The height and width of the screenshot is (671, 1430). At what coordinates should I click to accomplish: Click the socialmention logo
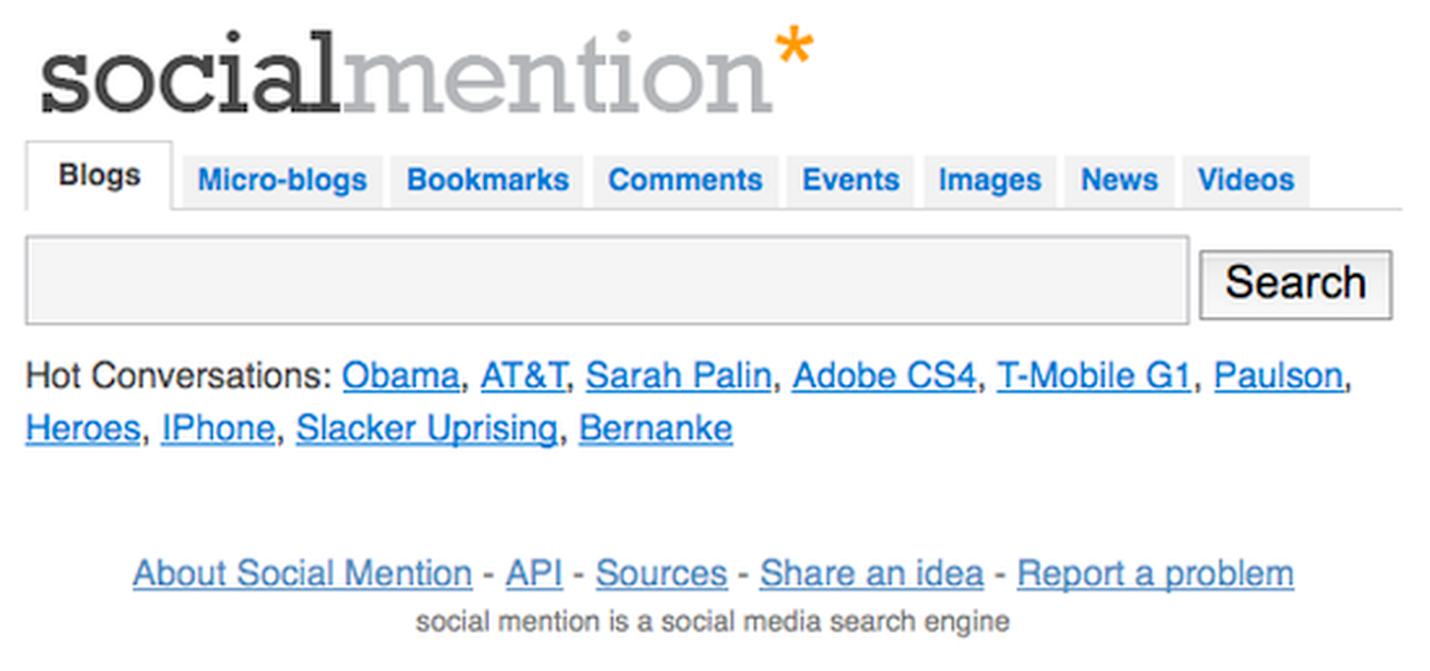coord(425,72)
